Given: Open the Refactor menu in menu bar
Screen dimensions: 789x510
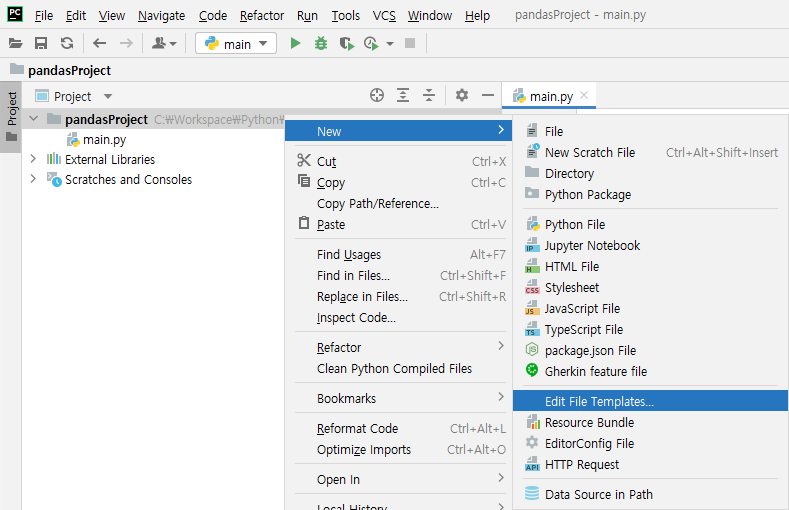Looking at the screenshot, I should point(262,16).
